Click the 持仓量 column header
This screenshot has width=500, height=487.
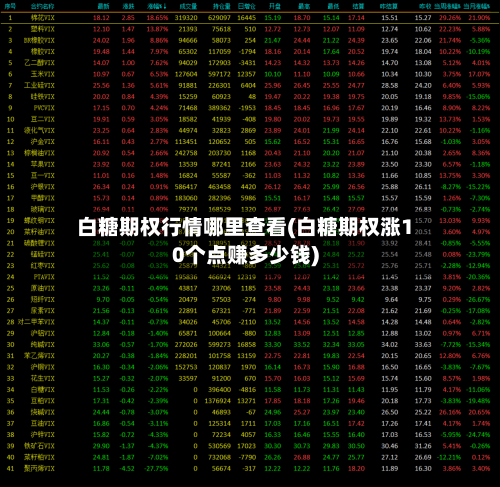(222, 6)
